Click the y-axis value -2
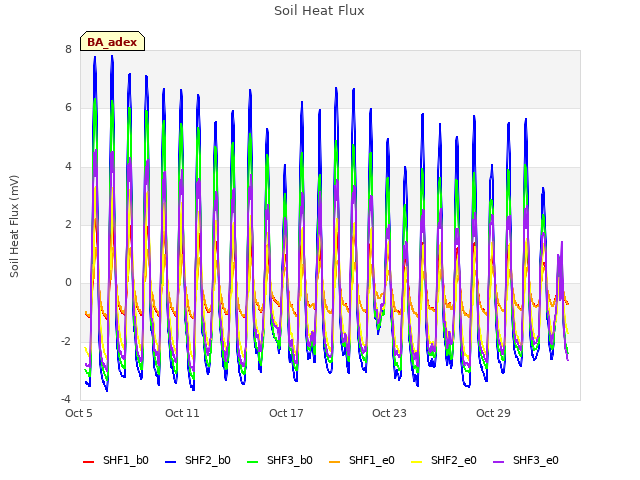 click(x=66, y=341)
